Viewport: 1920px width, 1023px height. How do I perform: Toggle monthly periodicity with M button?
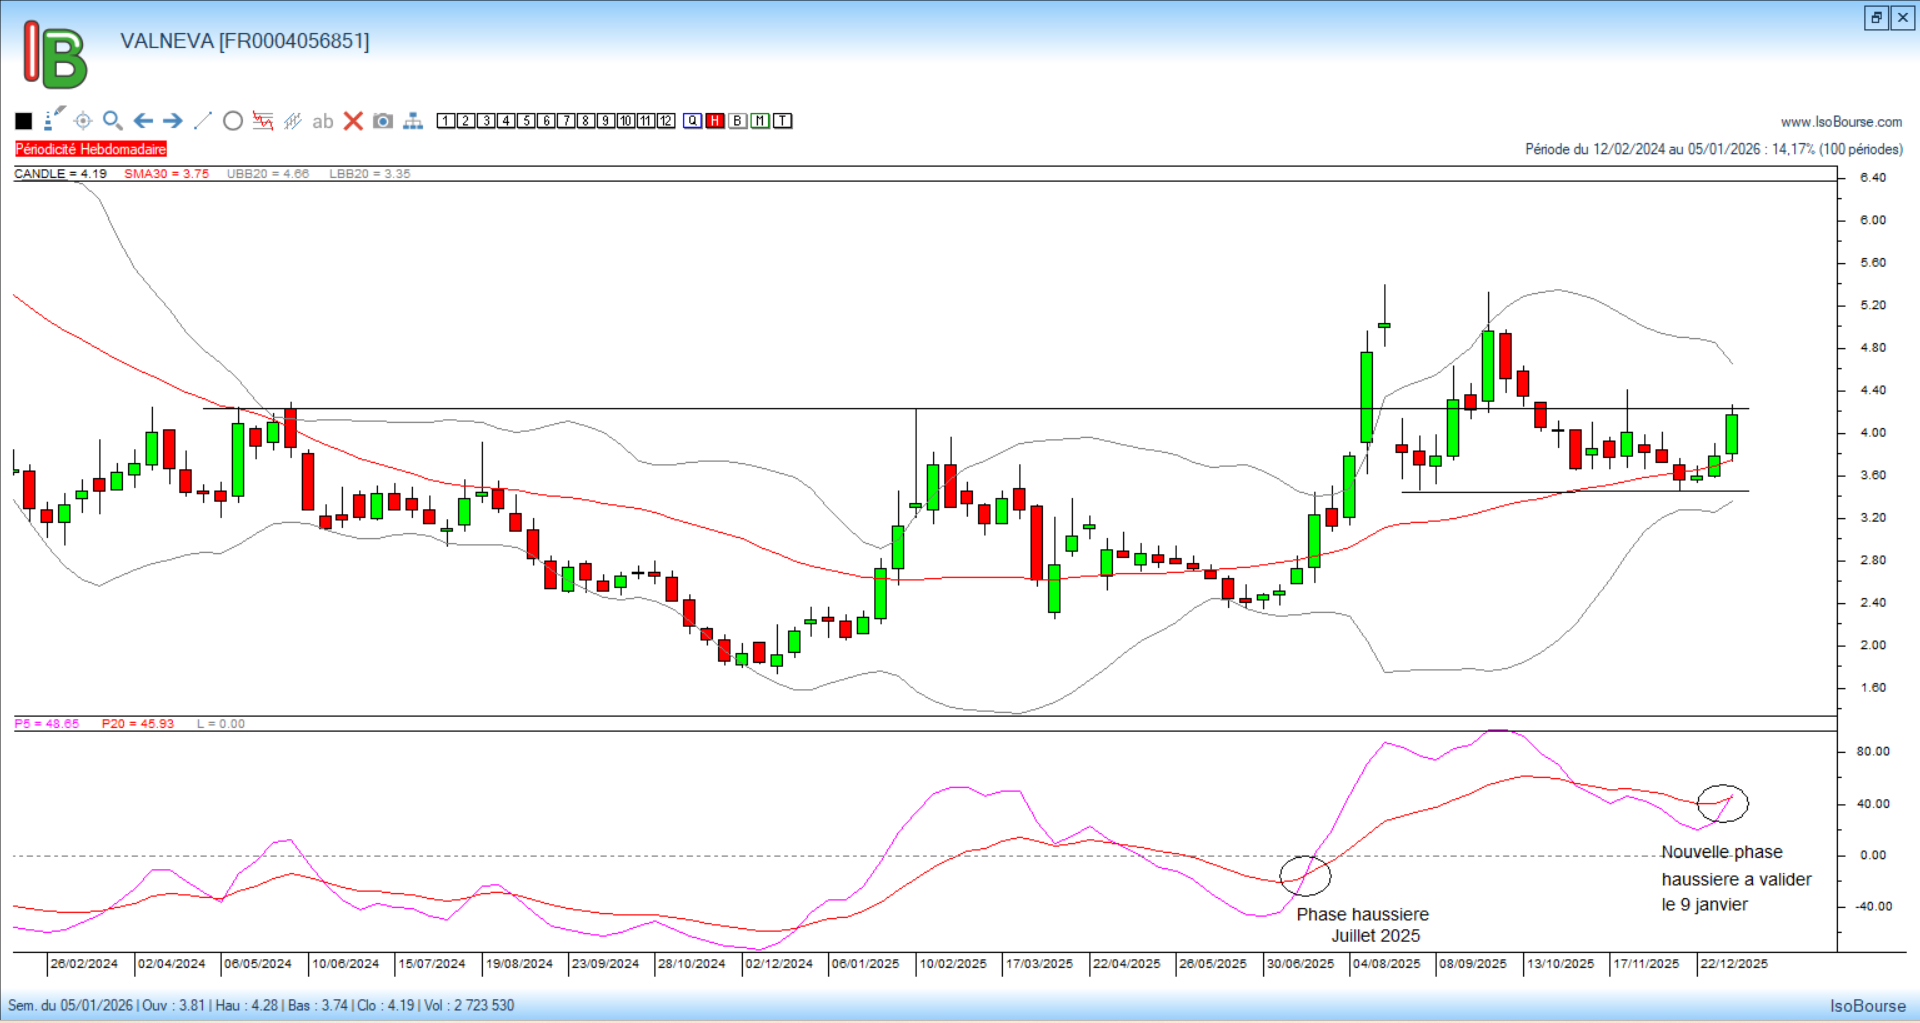(x=760, y=121)
